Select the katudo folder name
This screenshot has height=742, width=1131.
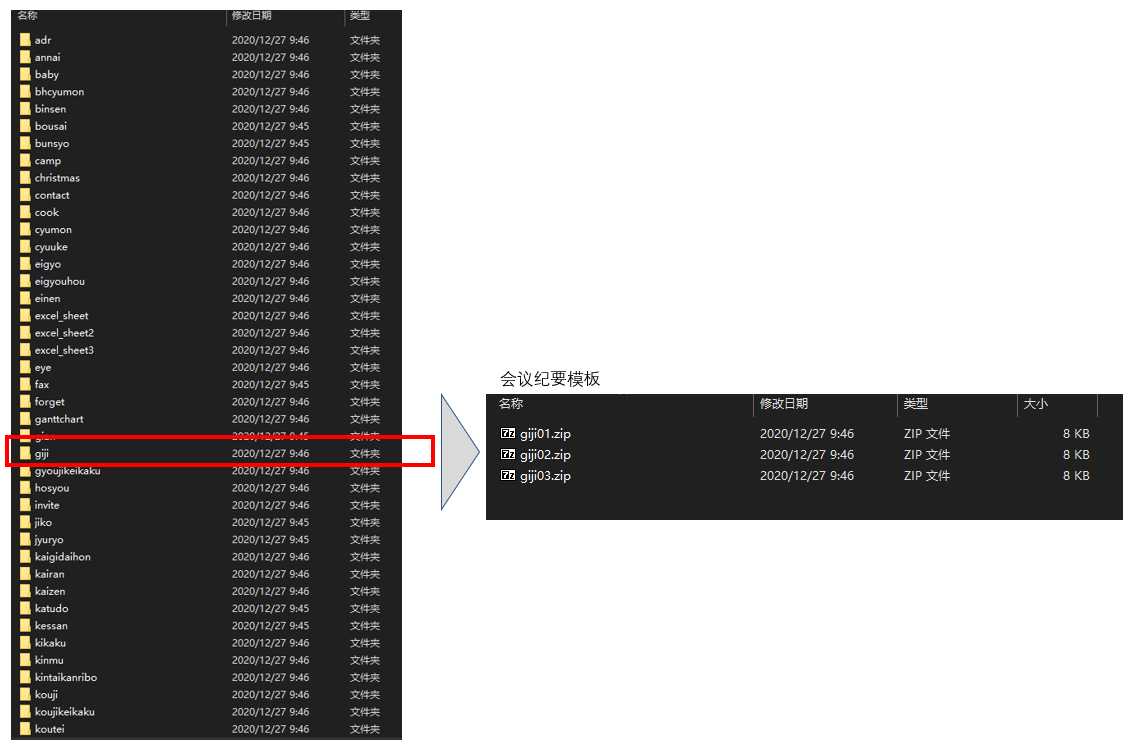tap(52, 609)
